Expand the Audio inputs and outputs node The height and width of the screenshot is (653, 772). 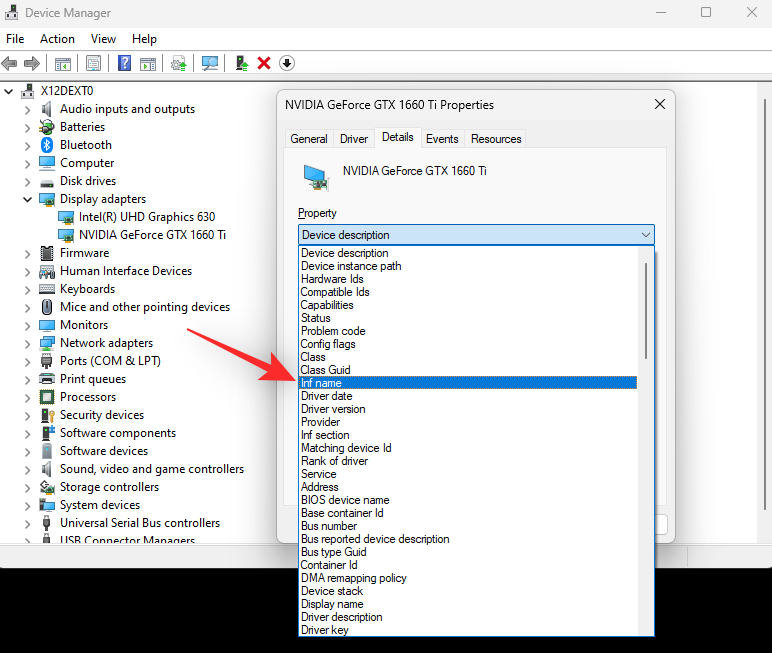click(x=28, y=109)
